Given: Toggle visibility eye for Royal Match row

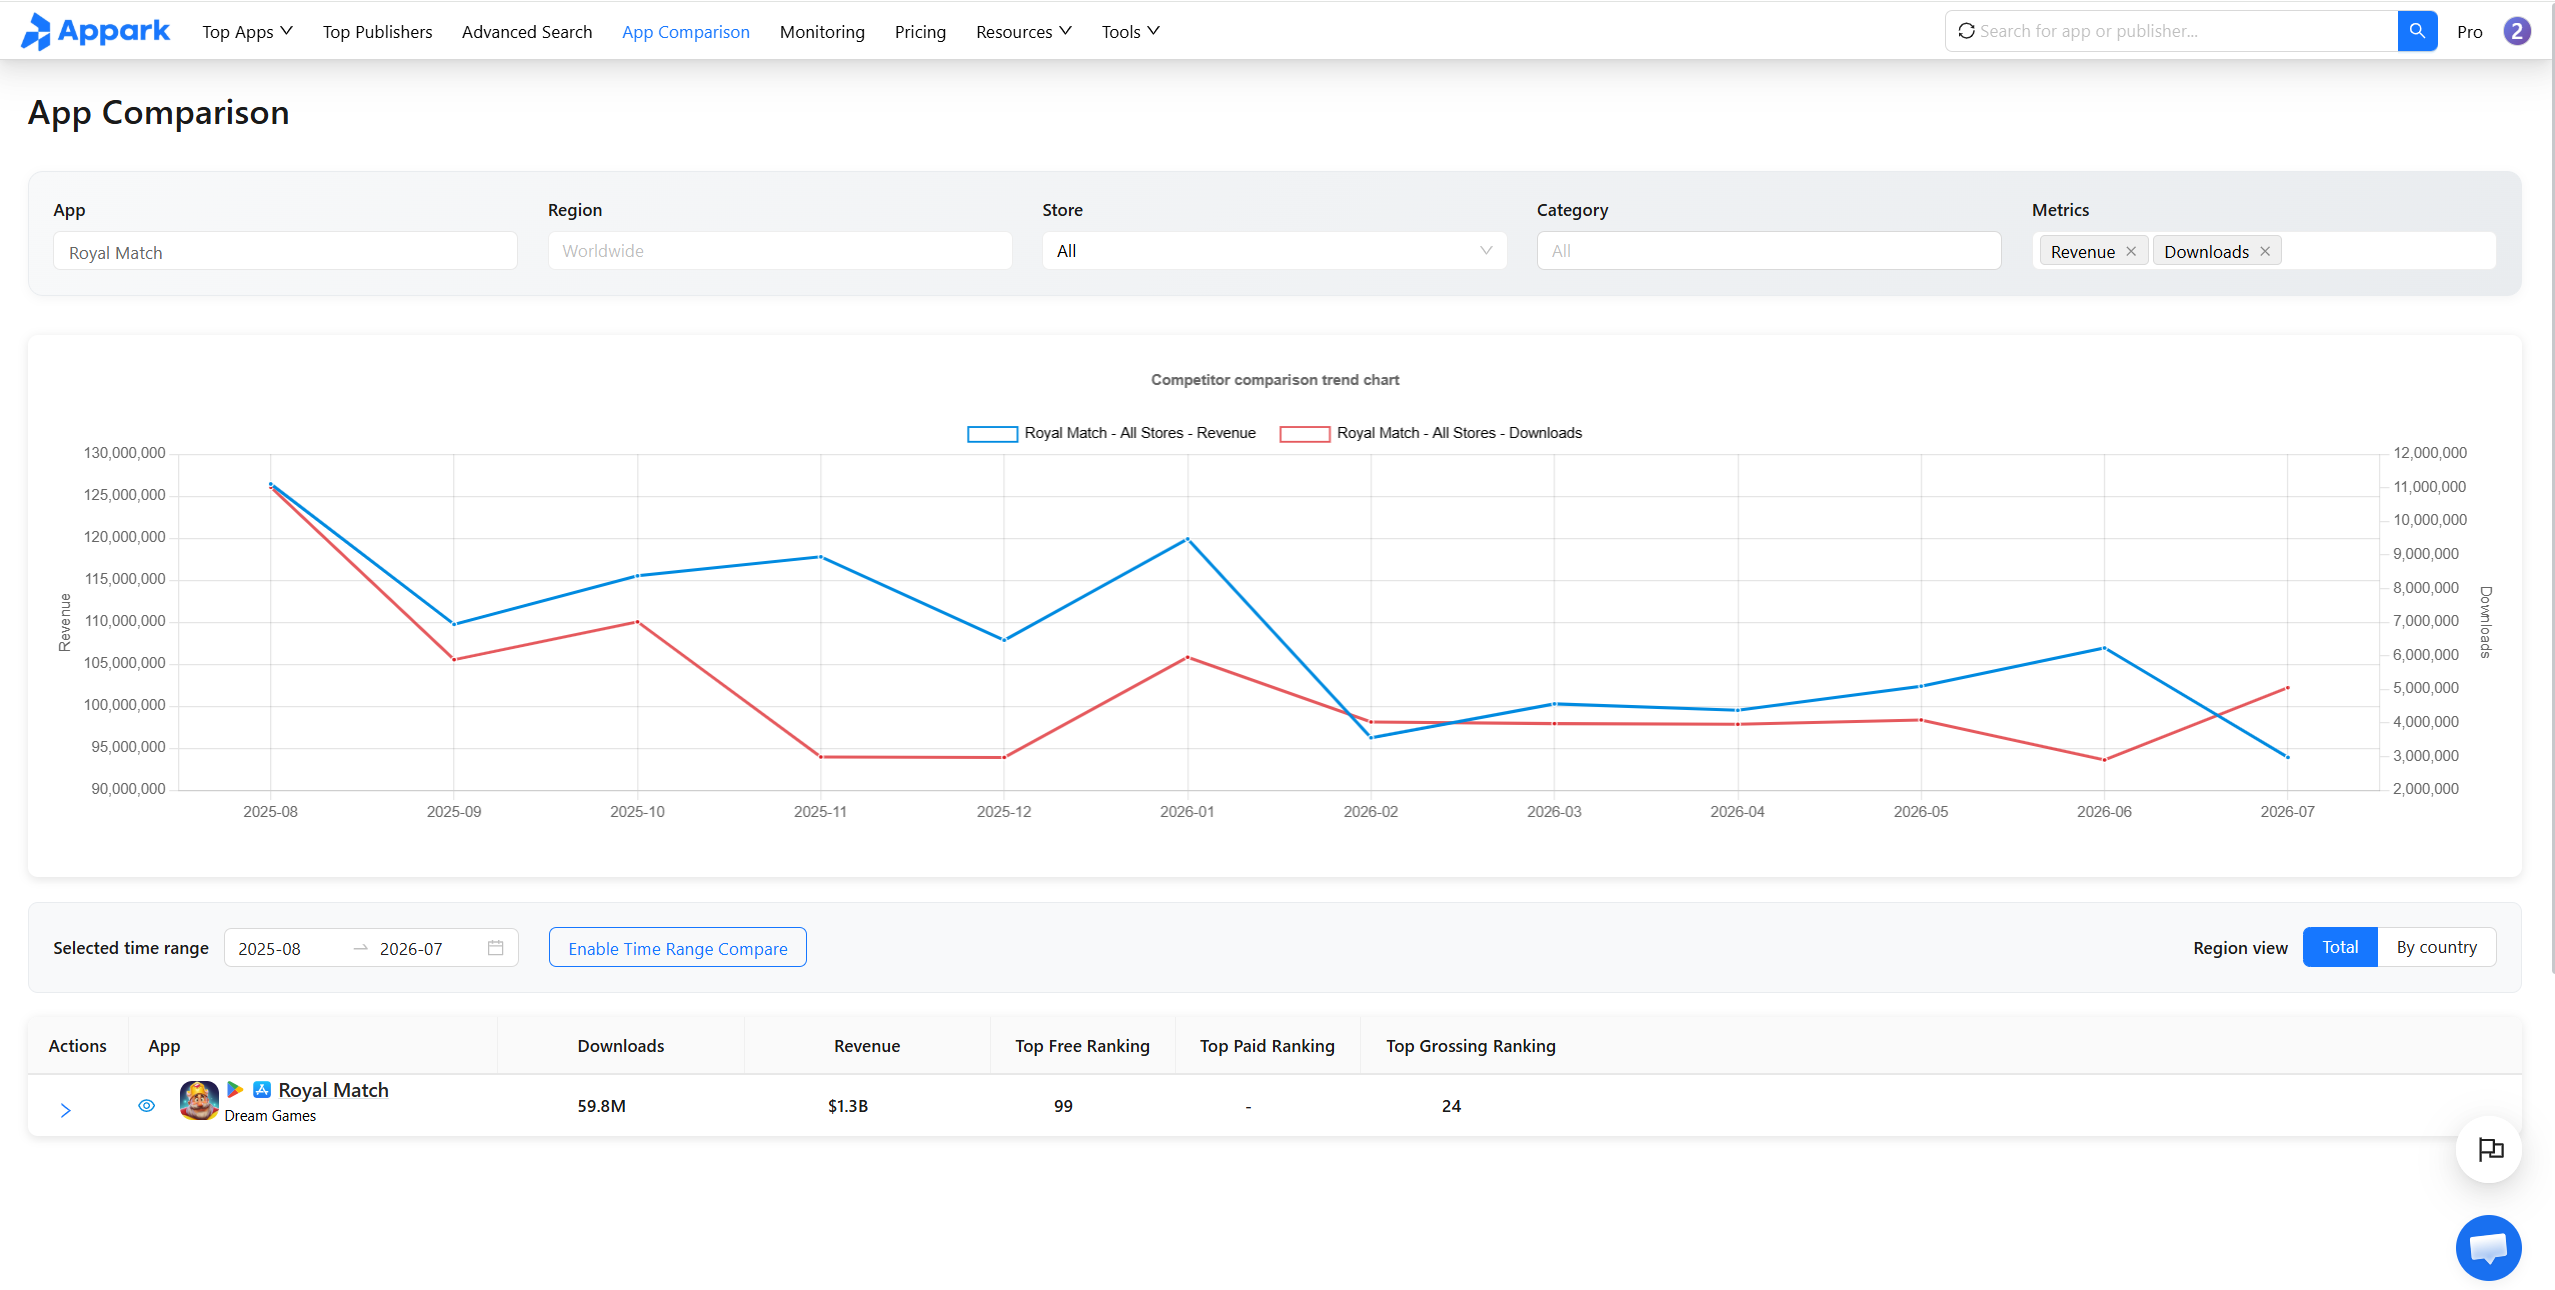Looking at the screenshot, I should click(146, 1106).
